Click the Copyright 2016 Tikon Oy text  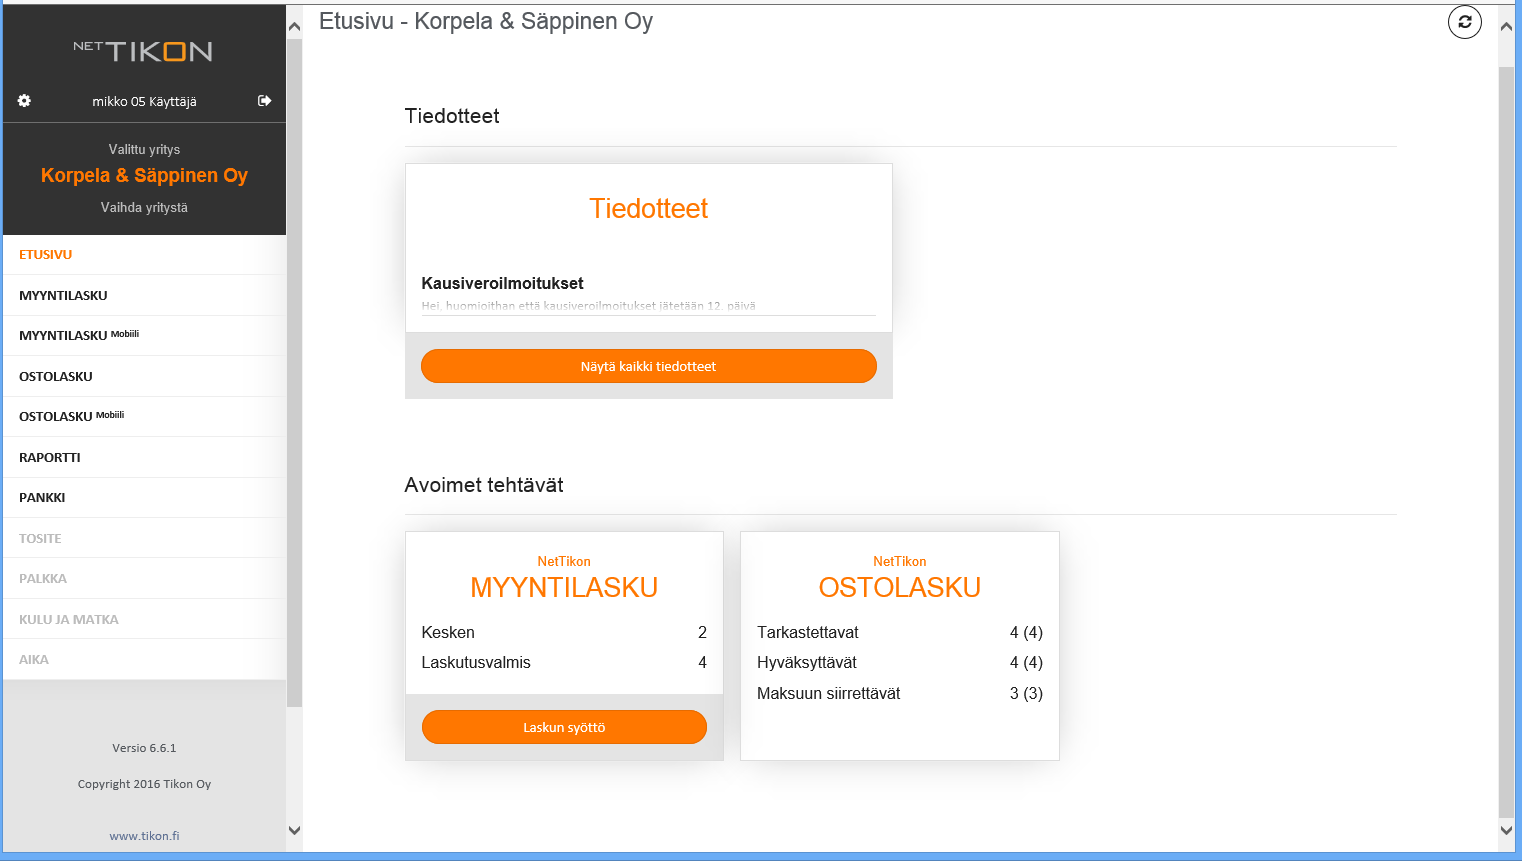144,784
